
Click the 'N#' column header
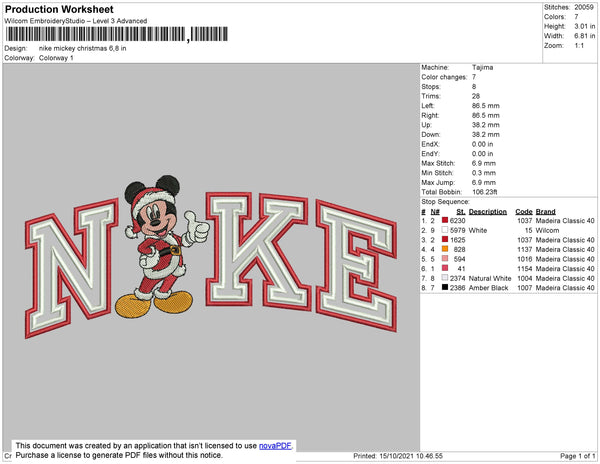[x=435, y=212]
